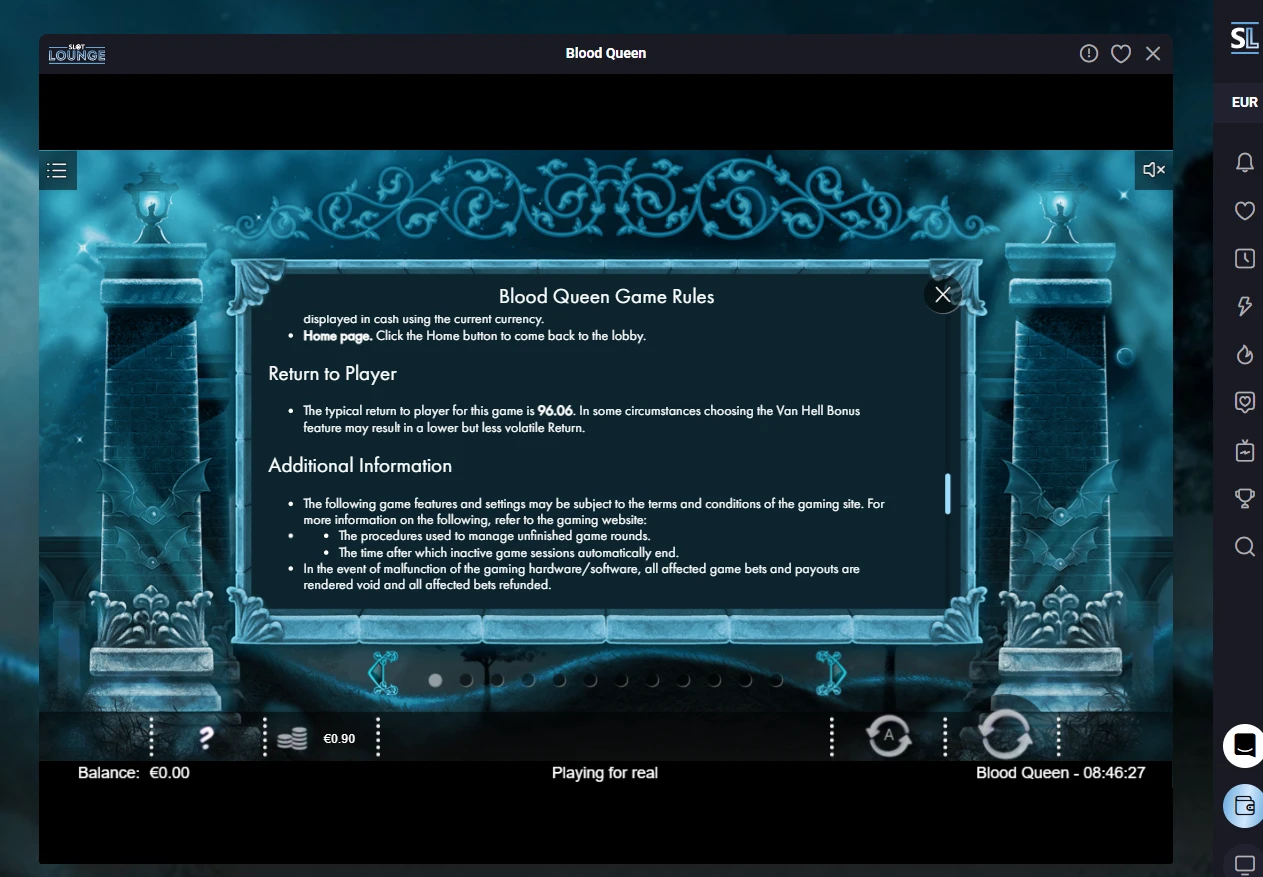Viewport: 1263px width, 877px height.
Task: Click the 96.06 return value
Action: pos(555,411)
